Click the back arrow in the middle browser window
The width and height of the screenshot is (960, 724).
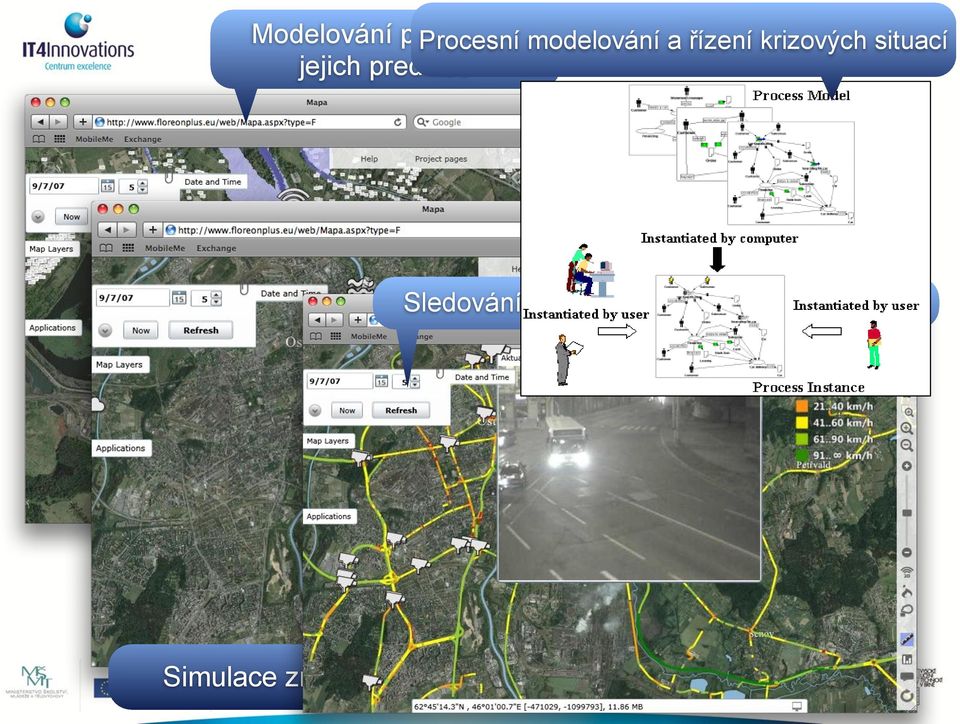tap(108, 230)
